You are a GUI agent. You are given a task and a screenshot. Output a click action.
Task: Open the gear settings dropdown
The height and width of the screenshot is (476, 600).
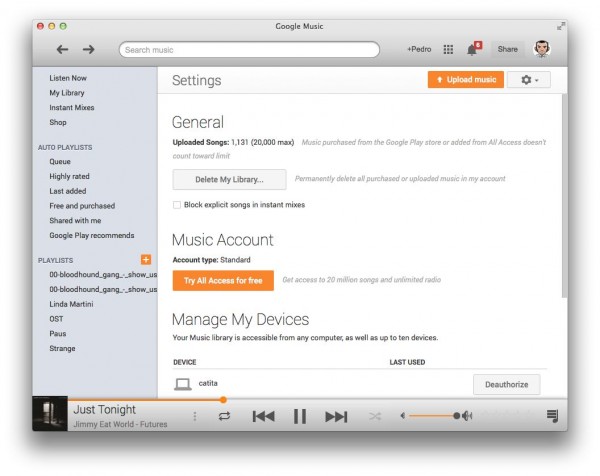click(x=529, y=80)
